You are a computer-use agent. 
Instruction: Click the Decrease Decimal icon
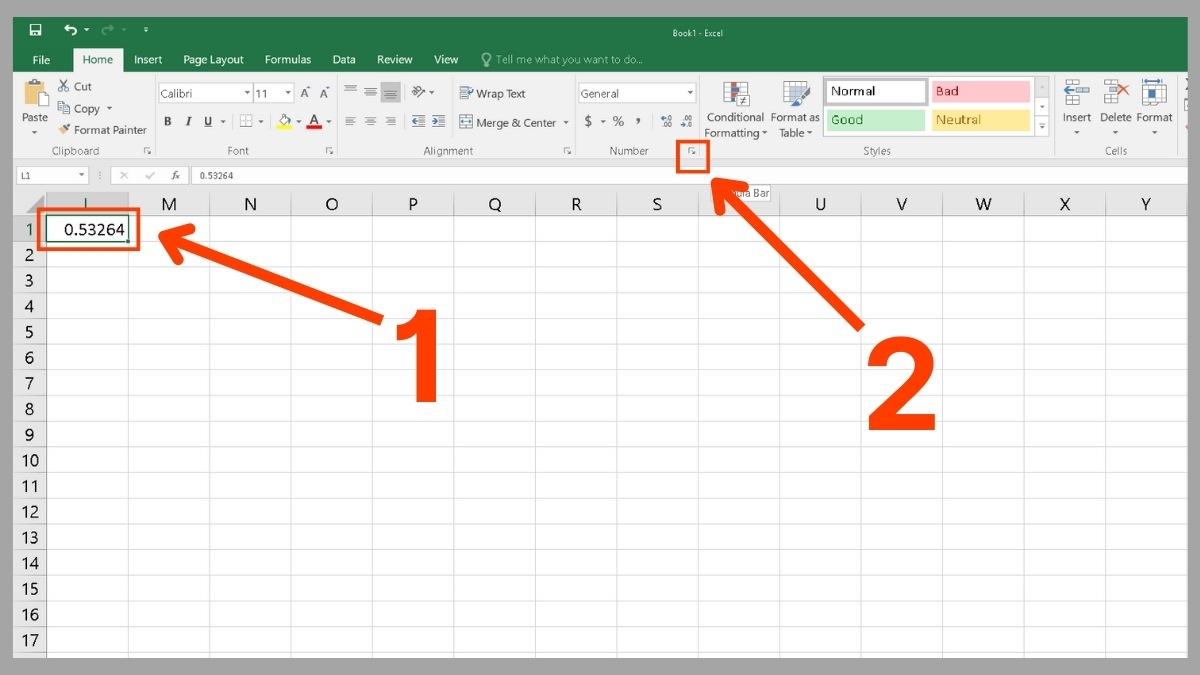point(687,121)
